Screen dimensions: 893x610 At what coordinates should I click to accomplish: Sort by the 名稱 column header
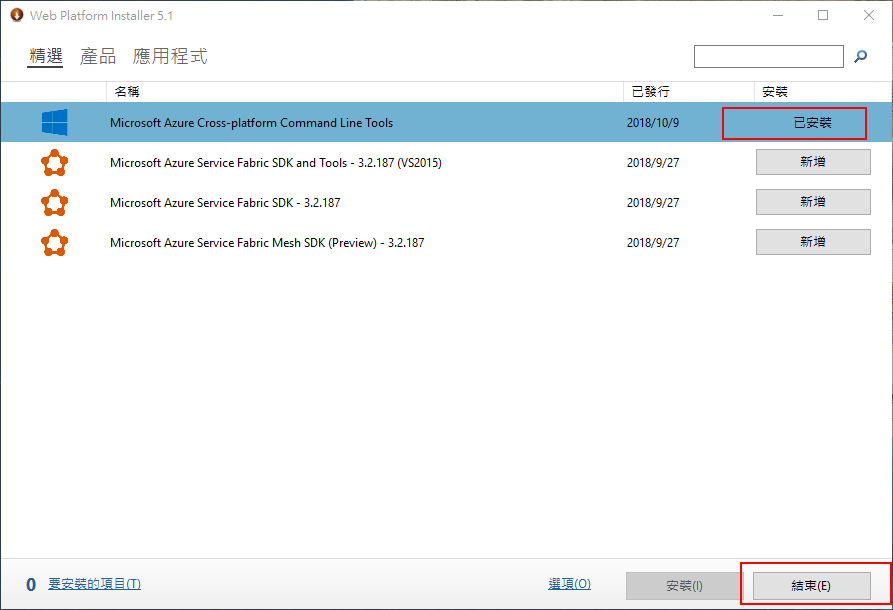pyautogui.click(x=364, y=92)
